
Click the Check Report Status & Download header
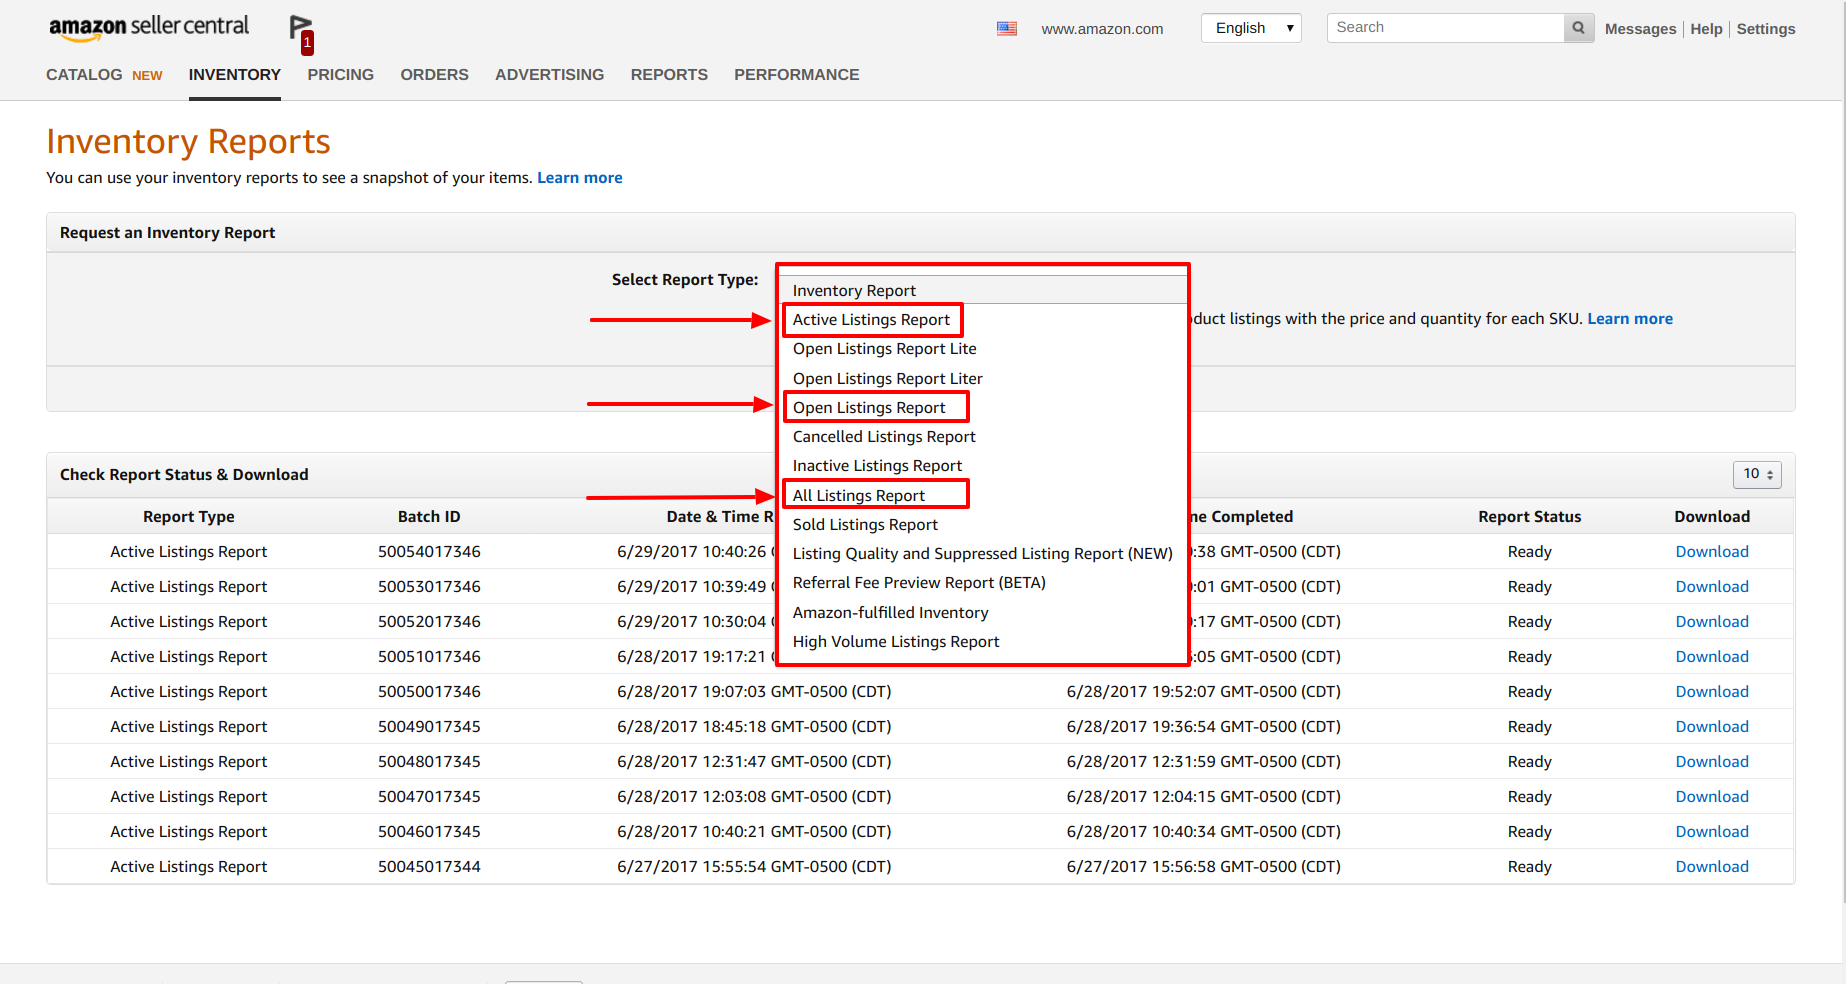click(184, 475)
